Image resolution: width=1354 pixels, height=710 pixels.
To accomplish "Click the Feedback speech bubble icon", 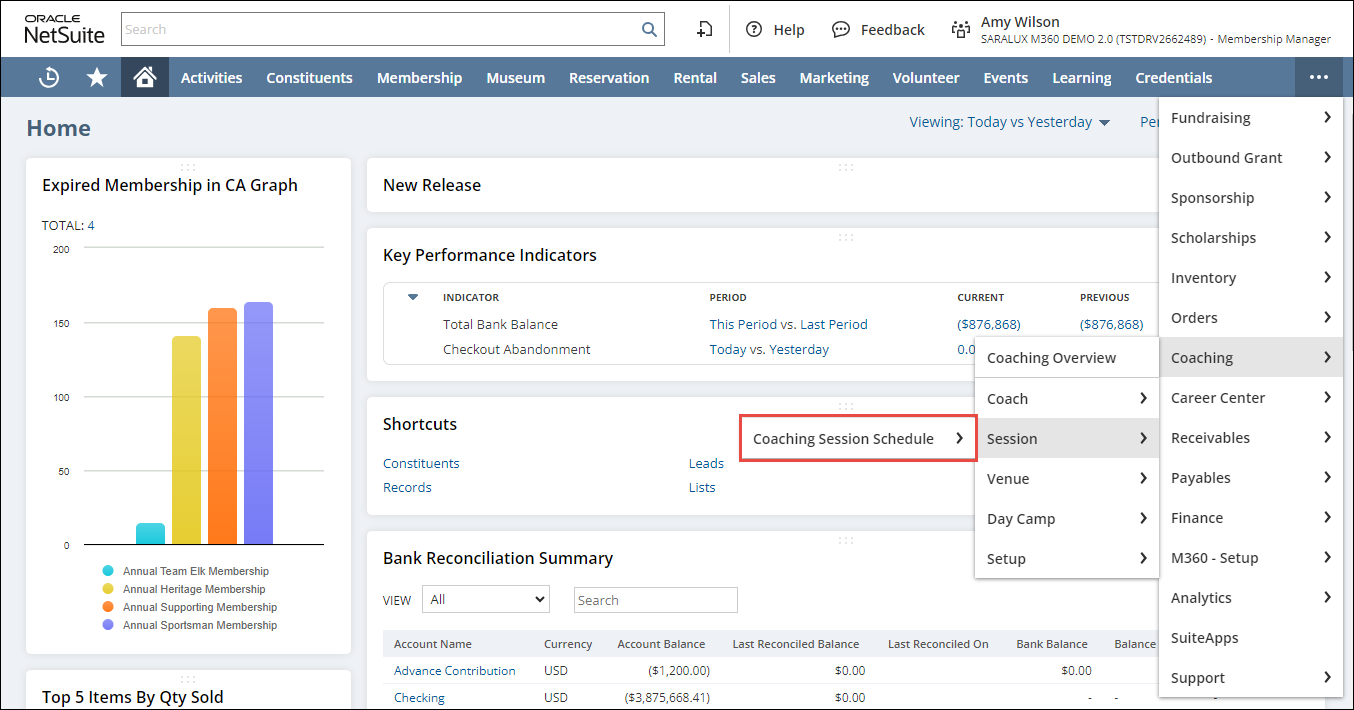I will (842, 30).
